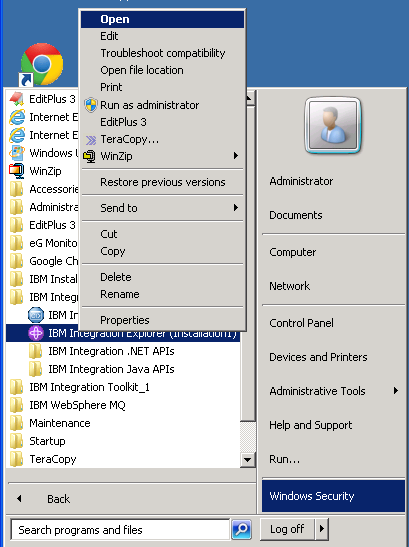Click the search magnifier icon button
Image resolution: width=409 pixels, height=547 pixels.
point(241,530)
